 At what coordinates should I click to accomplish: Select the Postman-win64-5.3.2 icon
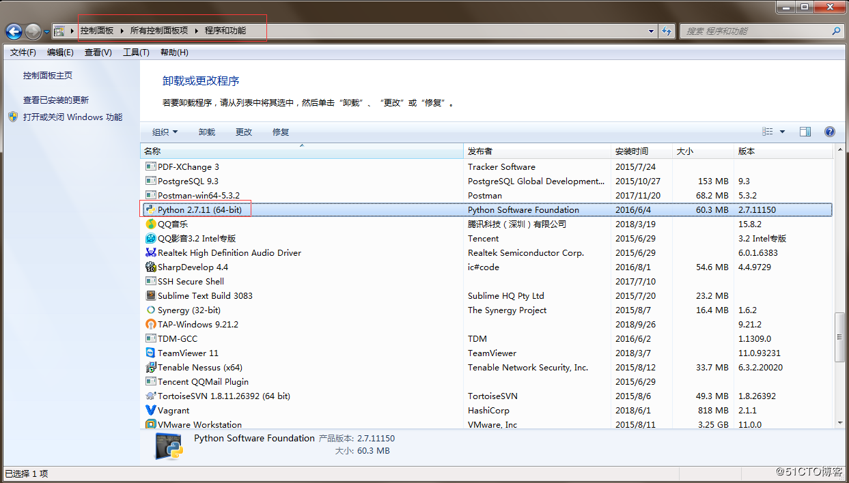pos(151,195)
